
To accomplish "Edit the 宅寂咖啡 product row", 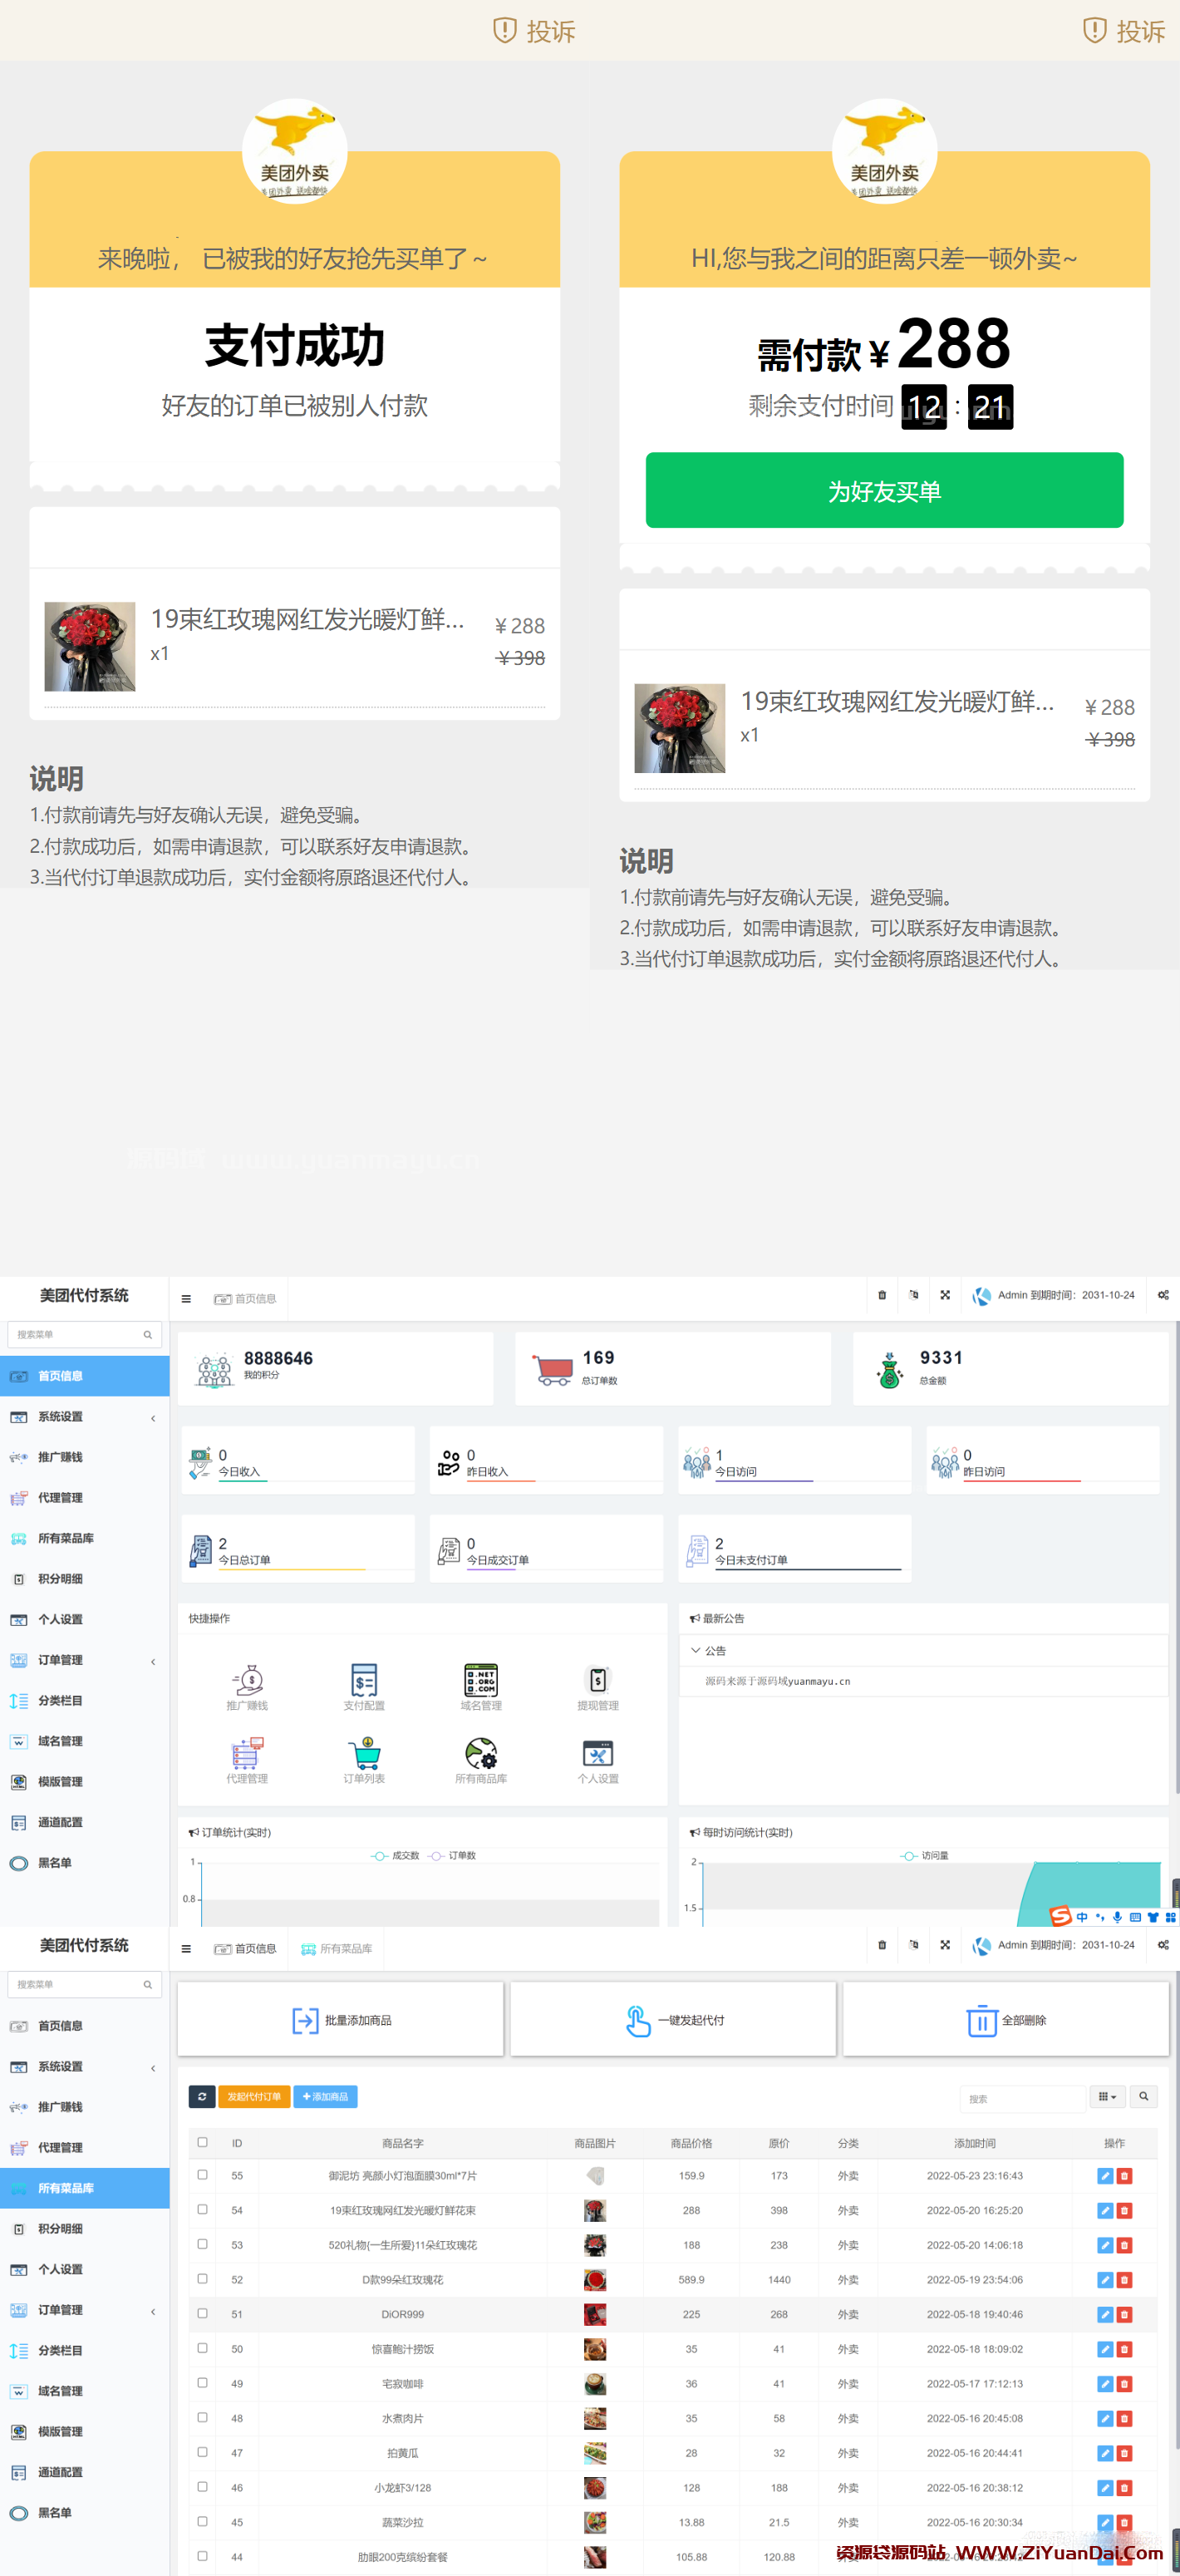I will [1105, 2384].
